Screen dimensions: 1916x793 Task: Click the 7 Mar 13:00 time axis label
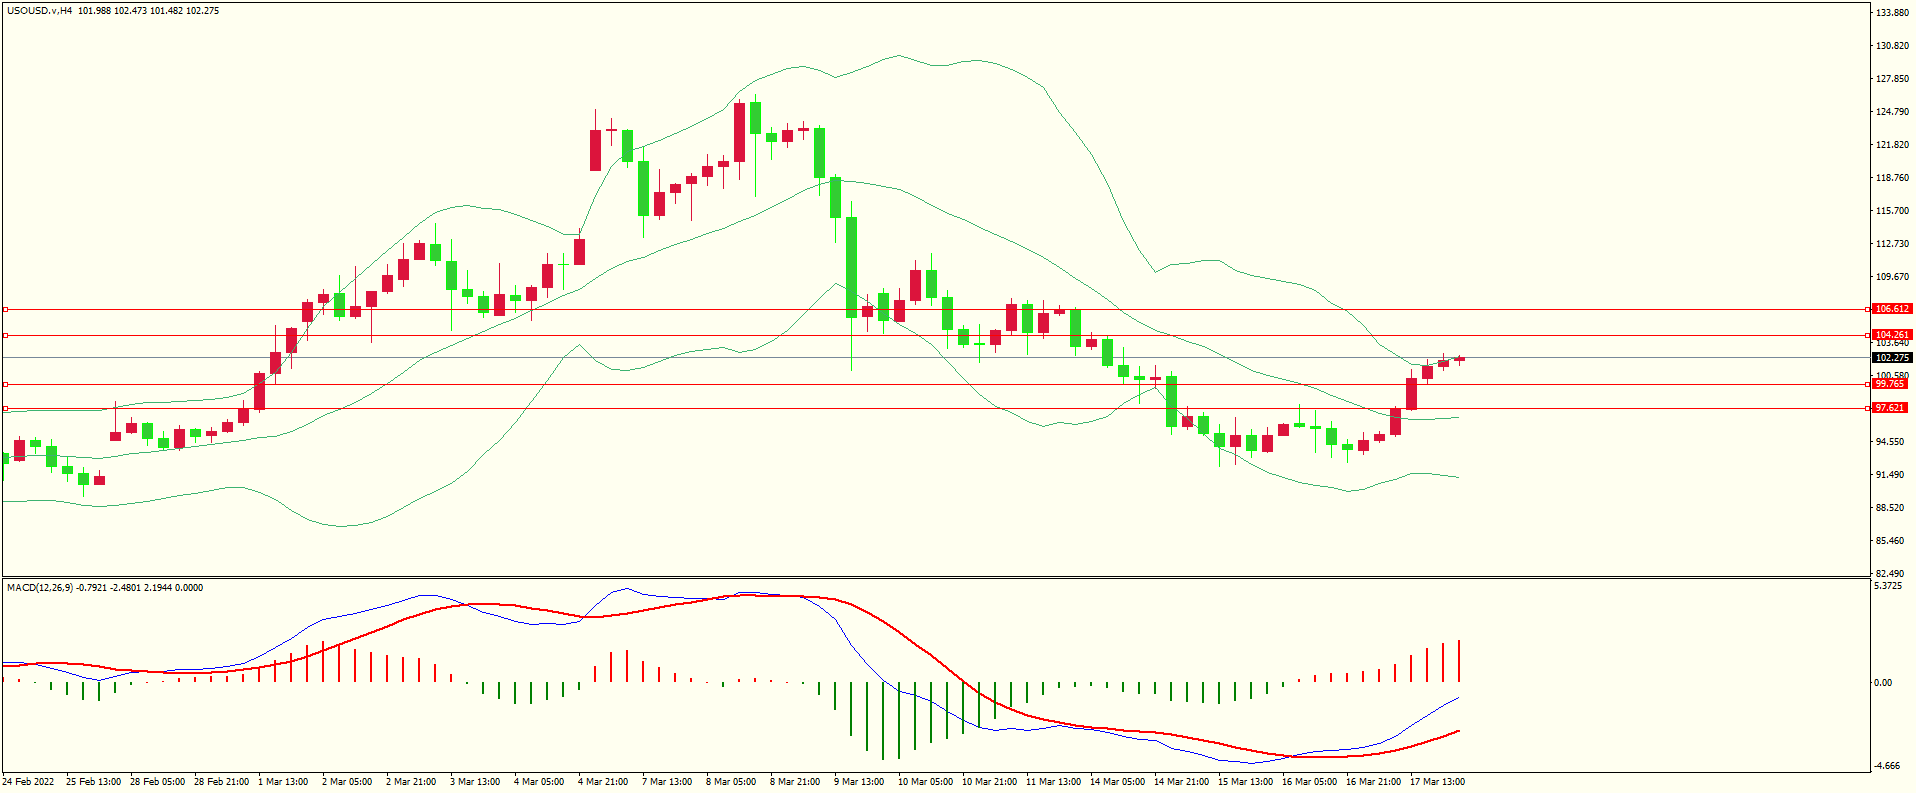(667, 782)
